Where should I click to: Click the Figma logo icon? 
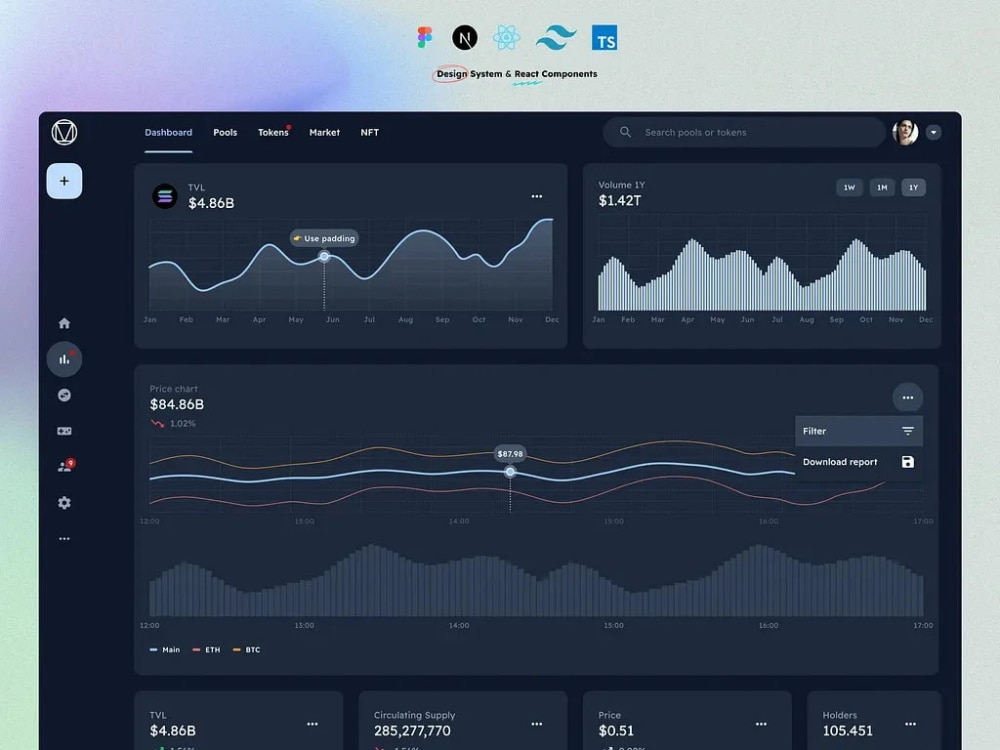pos(425,38)
